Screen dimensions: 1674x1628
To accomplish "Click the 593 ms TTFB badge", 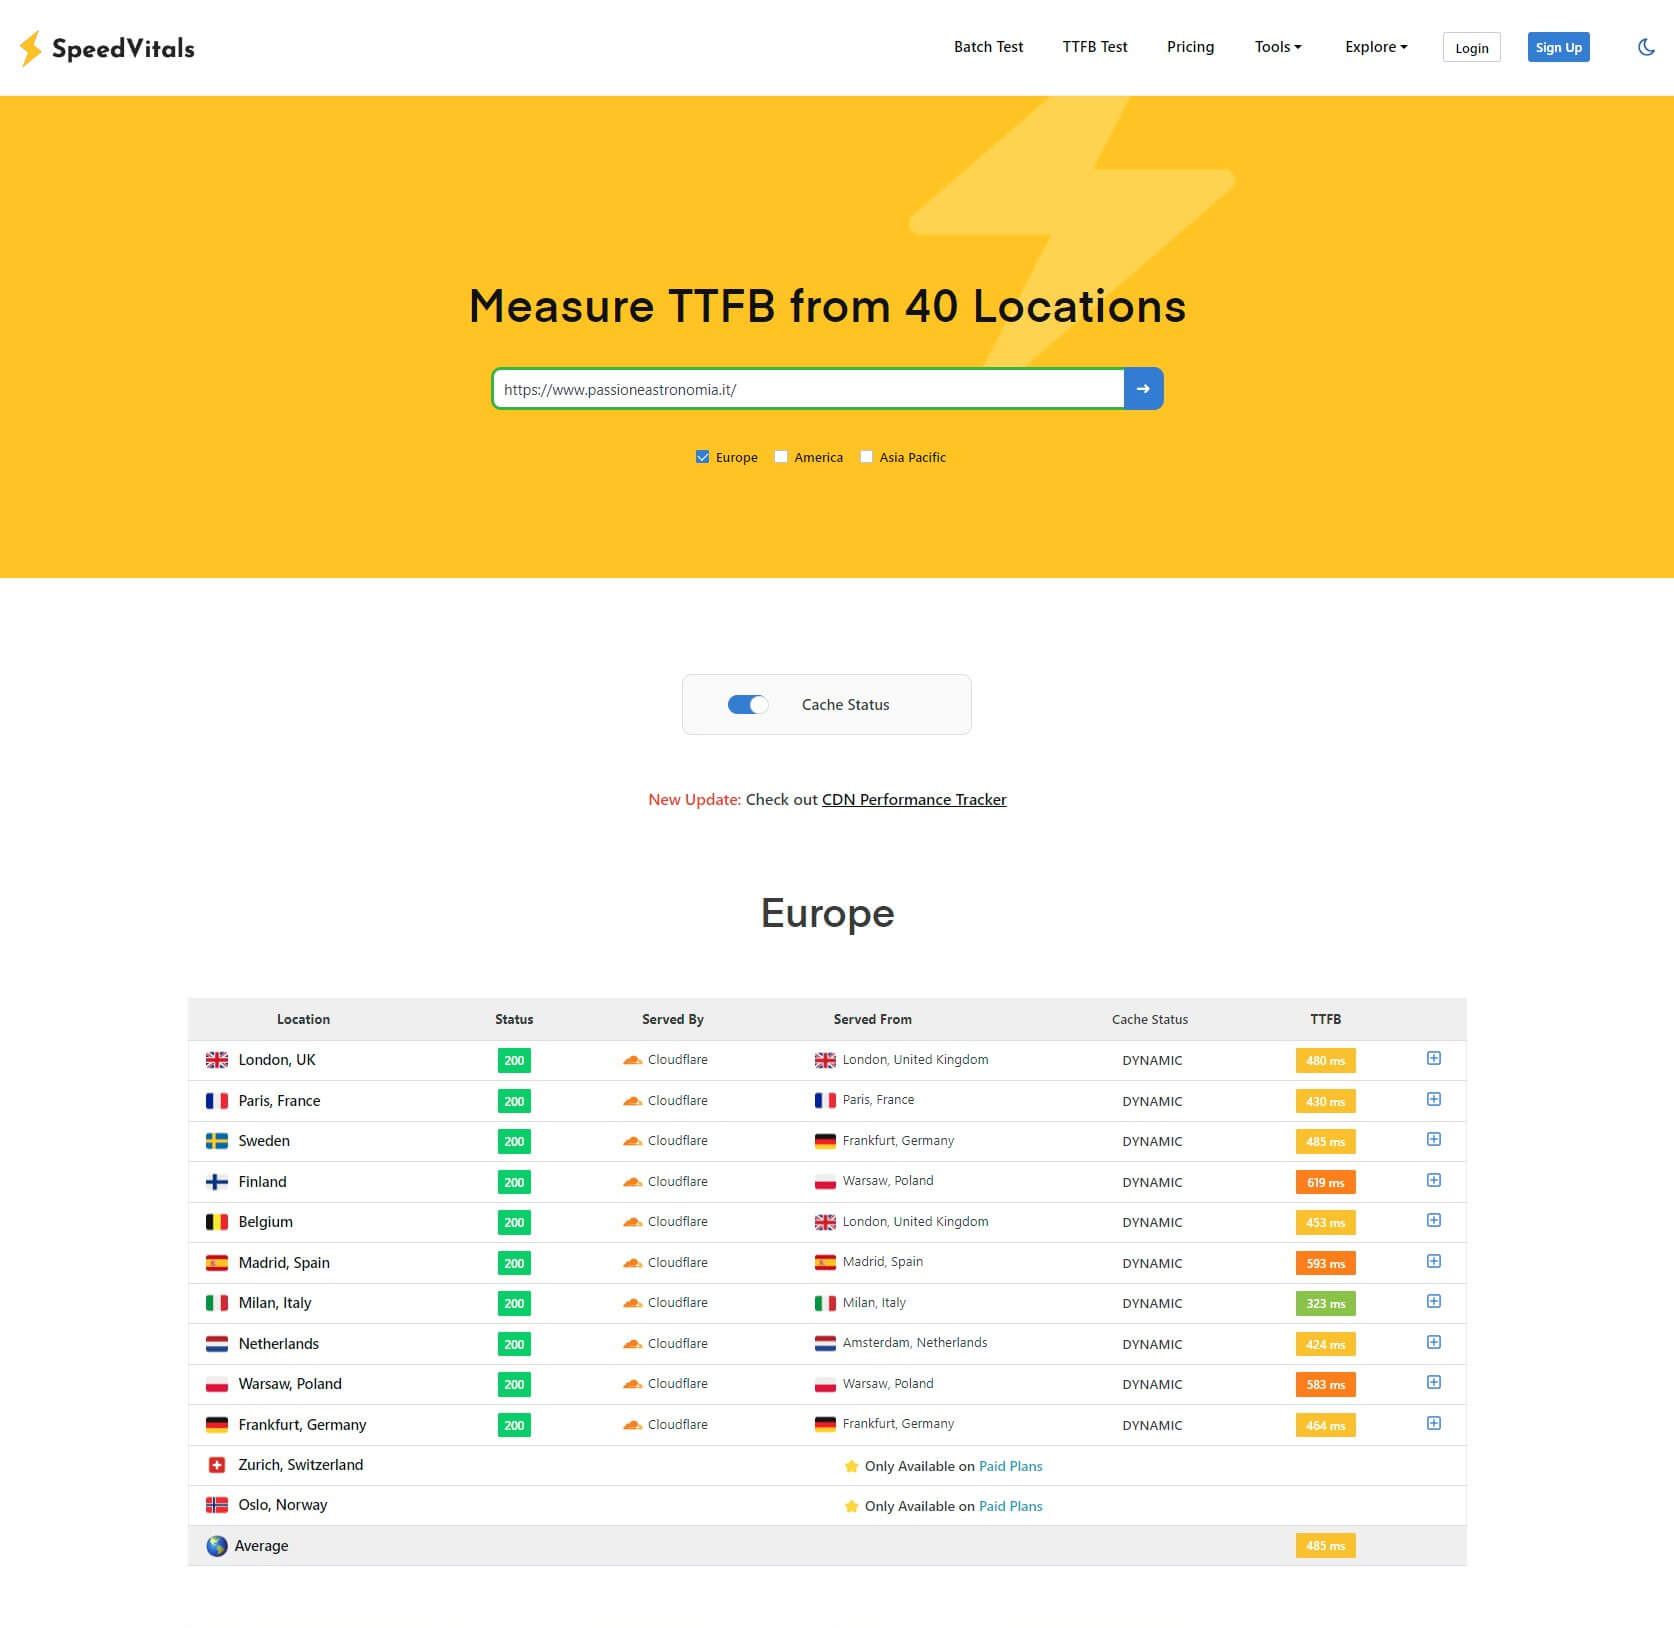I will click(1325, 1263).
